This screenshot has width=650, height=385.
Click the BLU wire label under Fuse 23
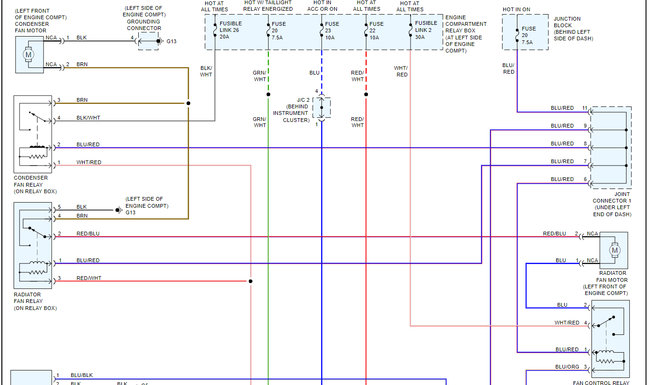pyautogui.click(x=314, y=73)
